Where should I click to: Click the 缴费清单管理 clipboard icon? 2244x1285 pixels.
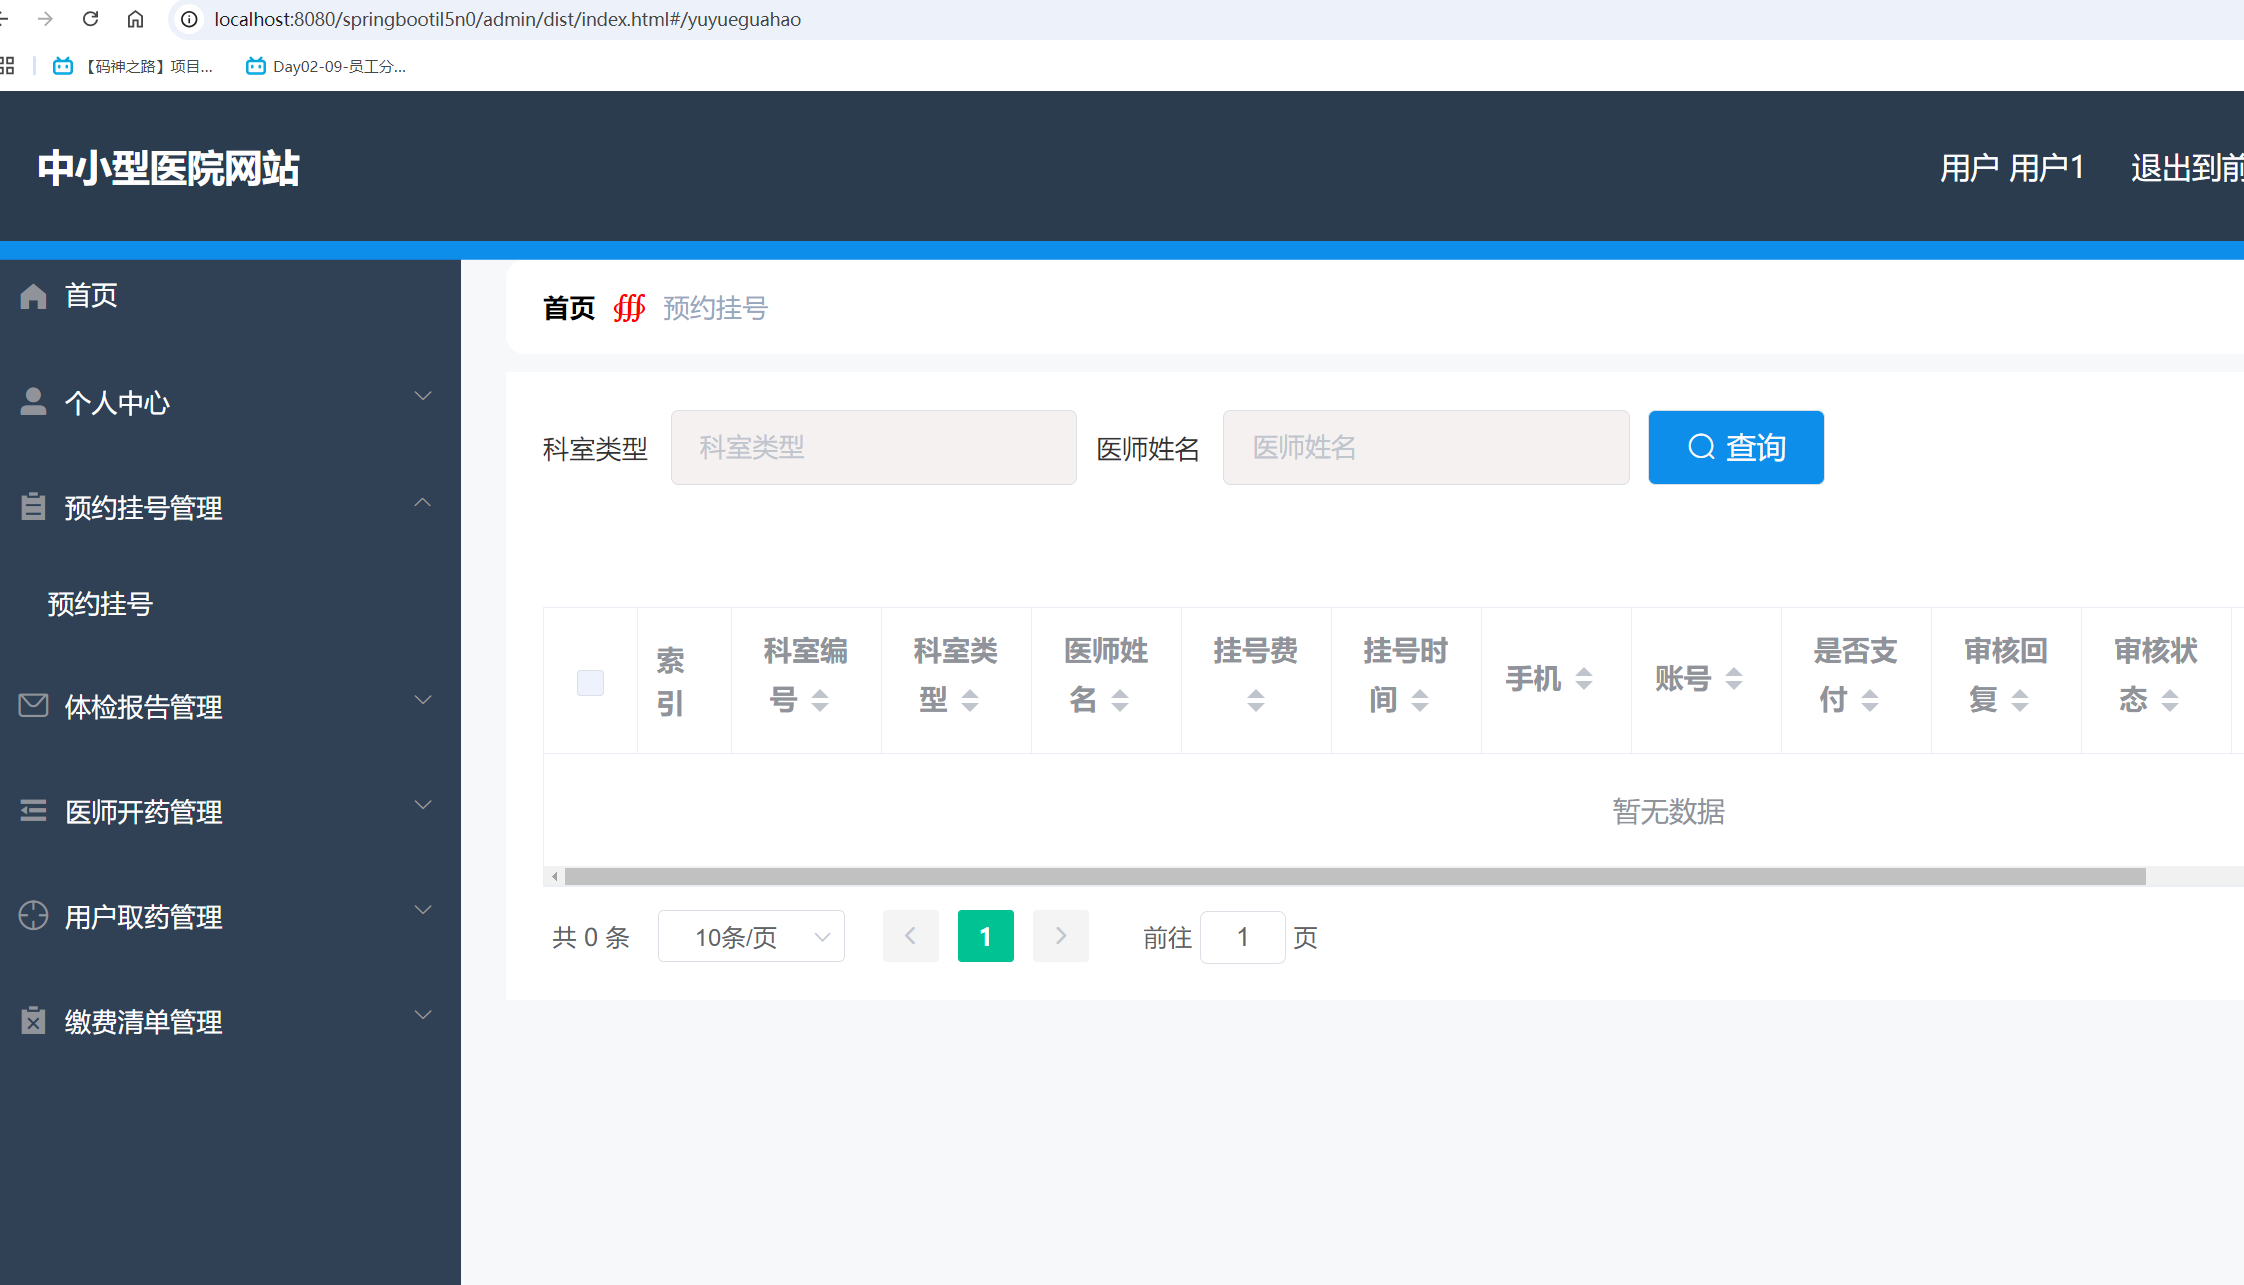(32, 1021)
